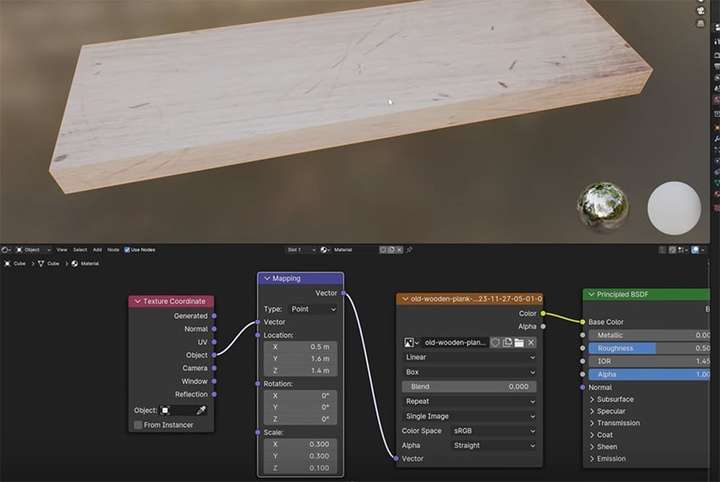Screen dimensions: 720x482
Task: Click the eyedropper icon beside Object field
Action: 201,410
